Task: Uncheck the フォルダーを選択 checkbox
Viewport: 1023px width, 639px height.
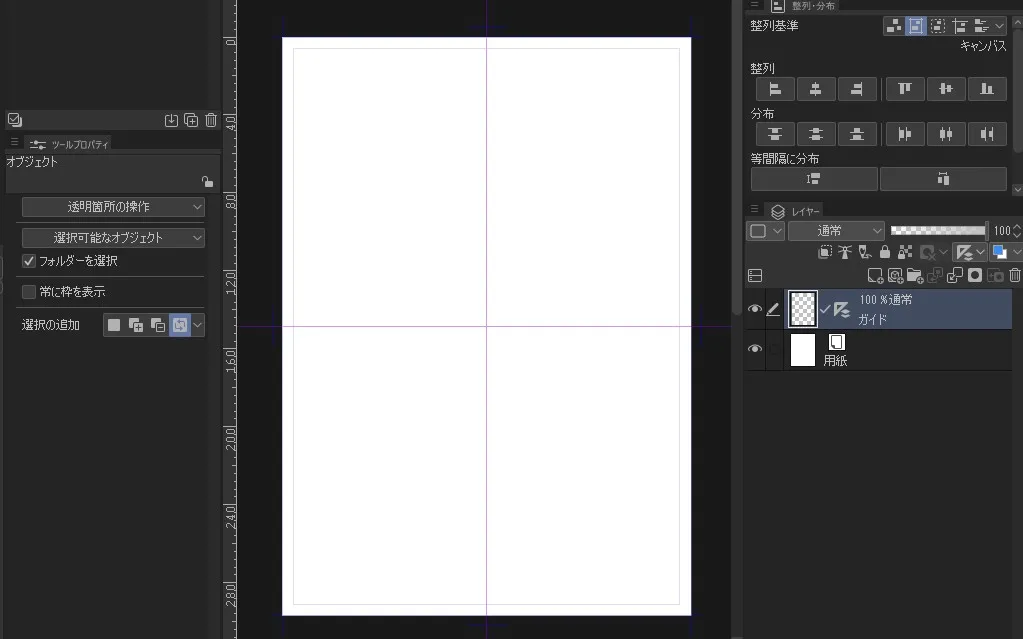Action: coord(27,262)
